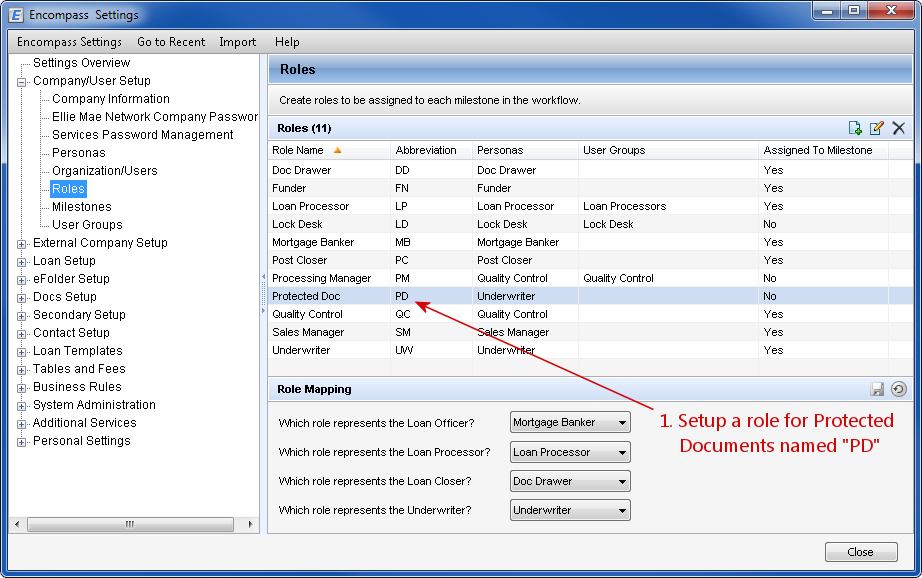922x578 pixels.
Task: Select the Lock Desk role row
Action: [590, 224]
